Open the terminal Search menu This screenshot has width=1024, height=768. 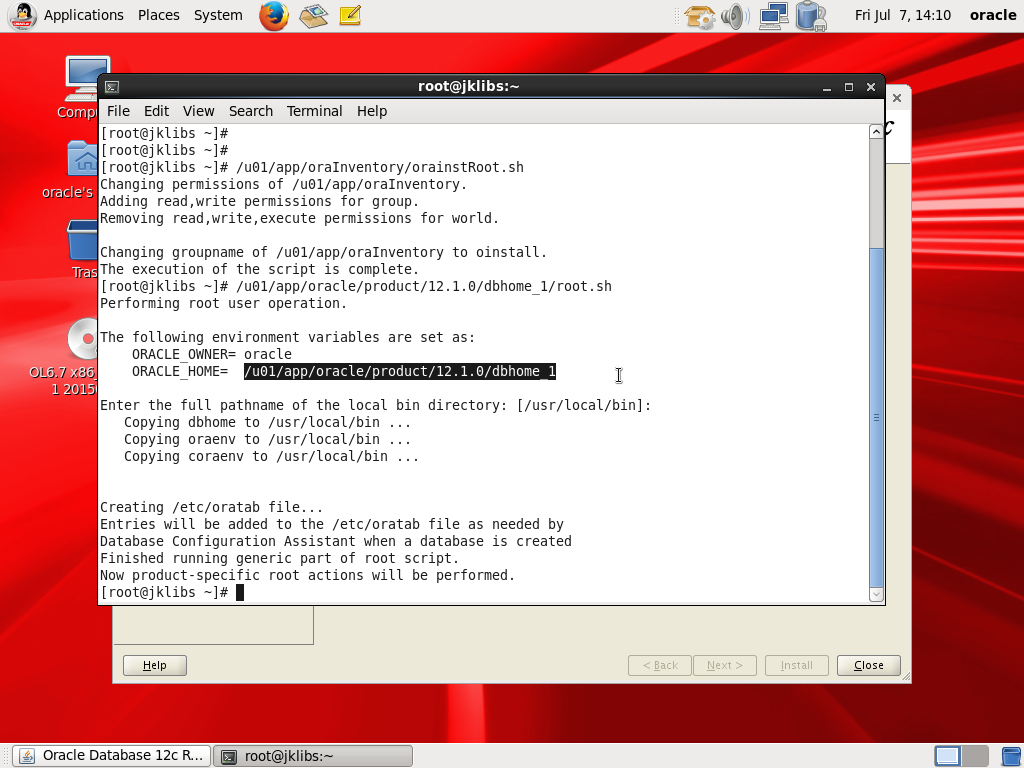[251, 111]
